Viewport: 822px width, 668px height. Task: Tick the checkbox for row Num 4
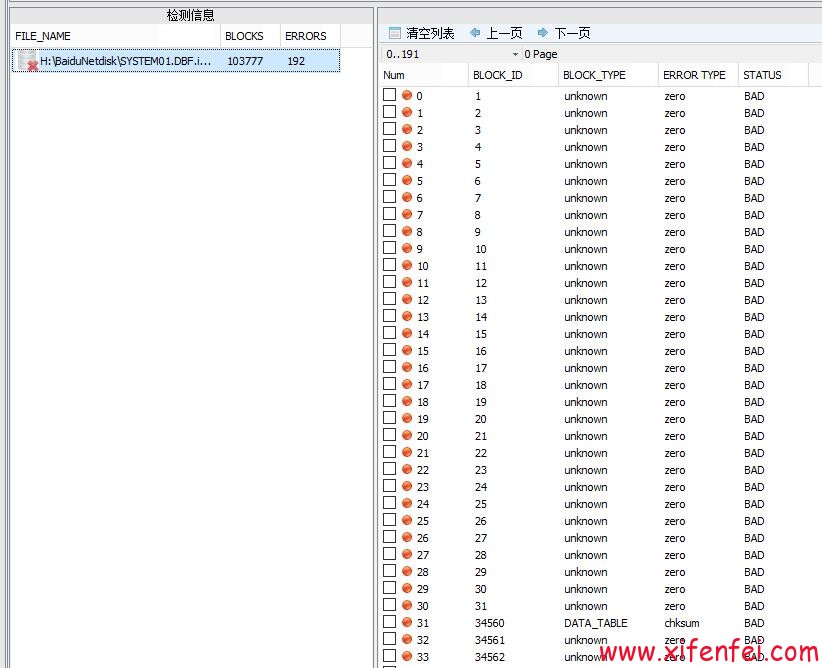(390, 163)
